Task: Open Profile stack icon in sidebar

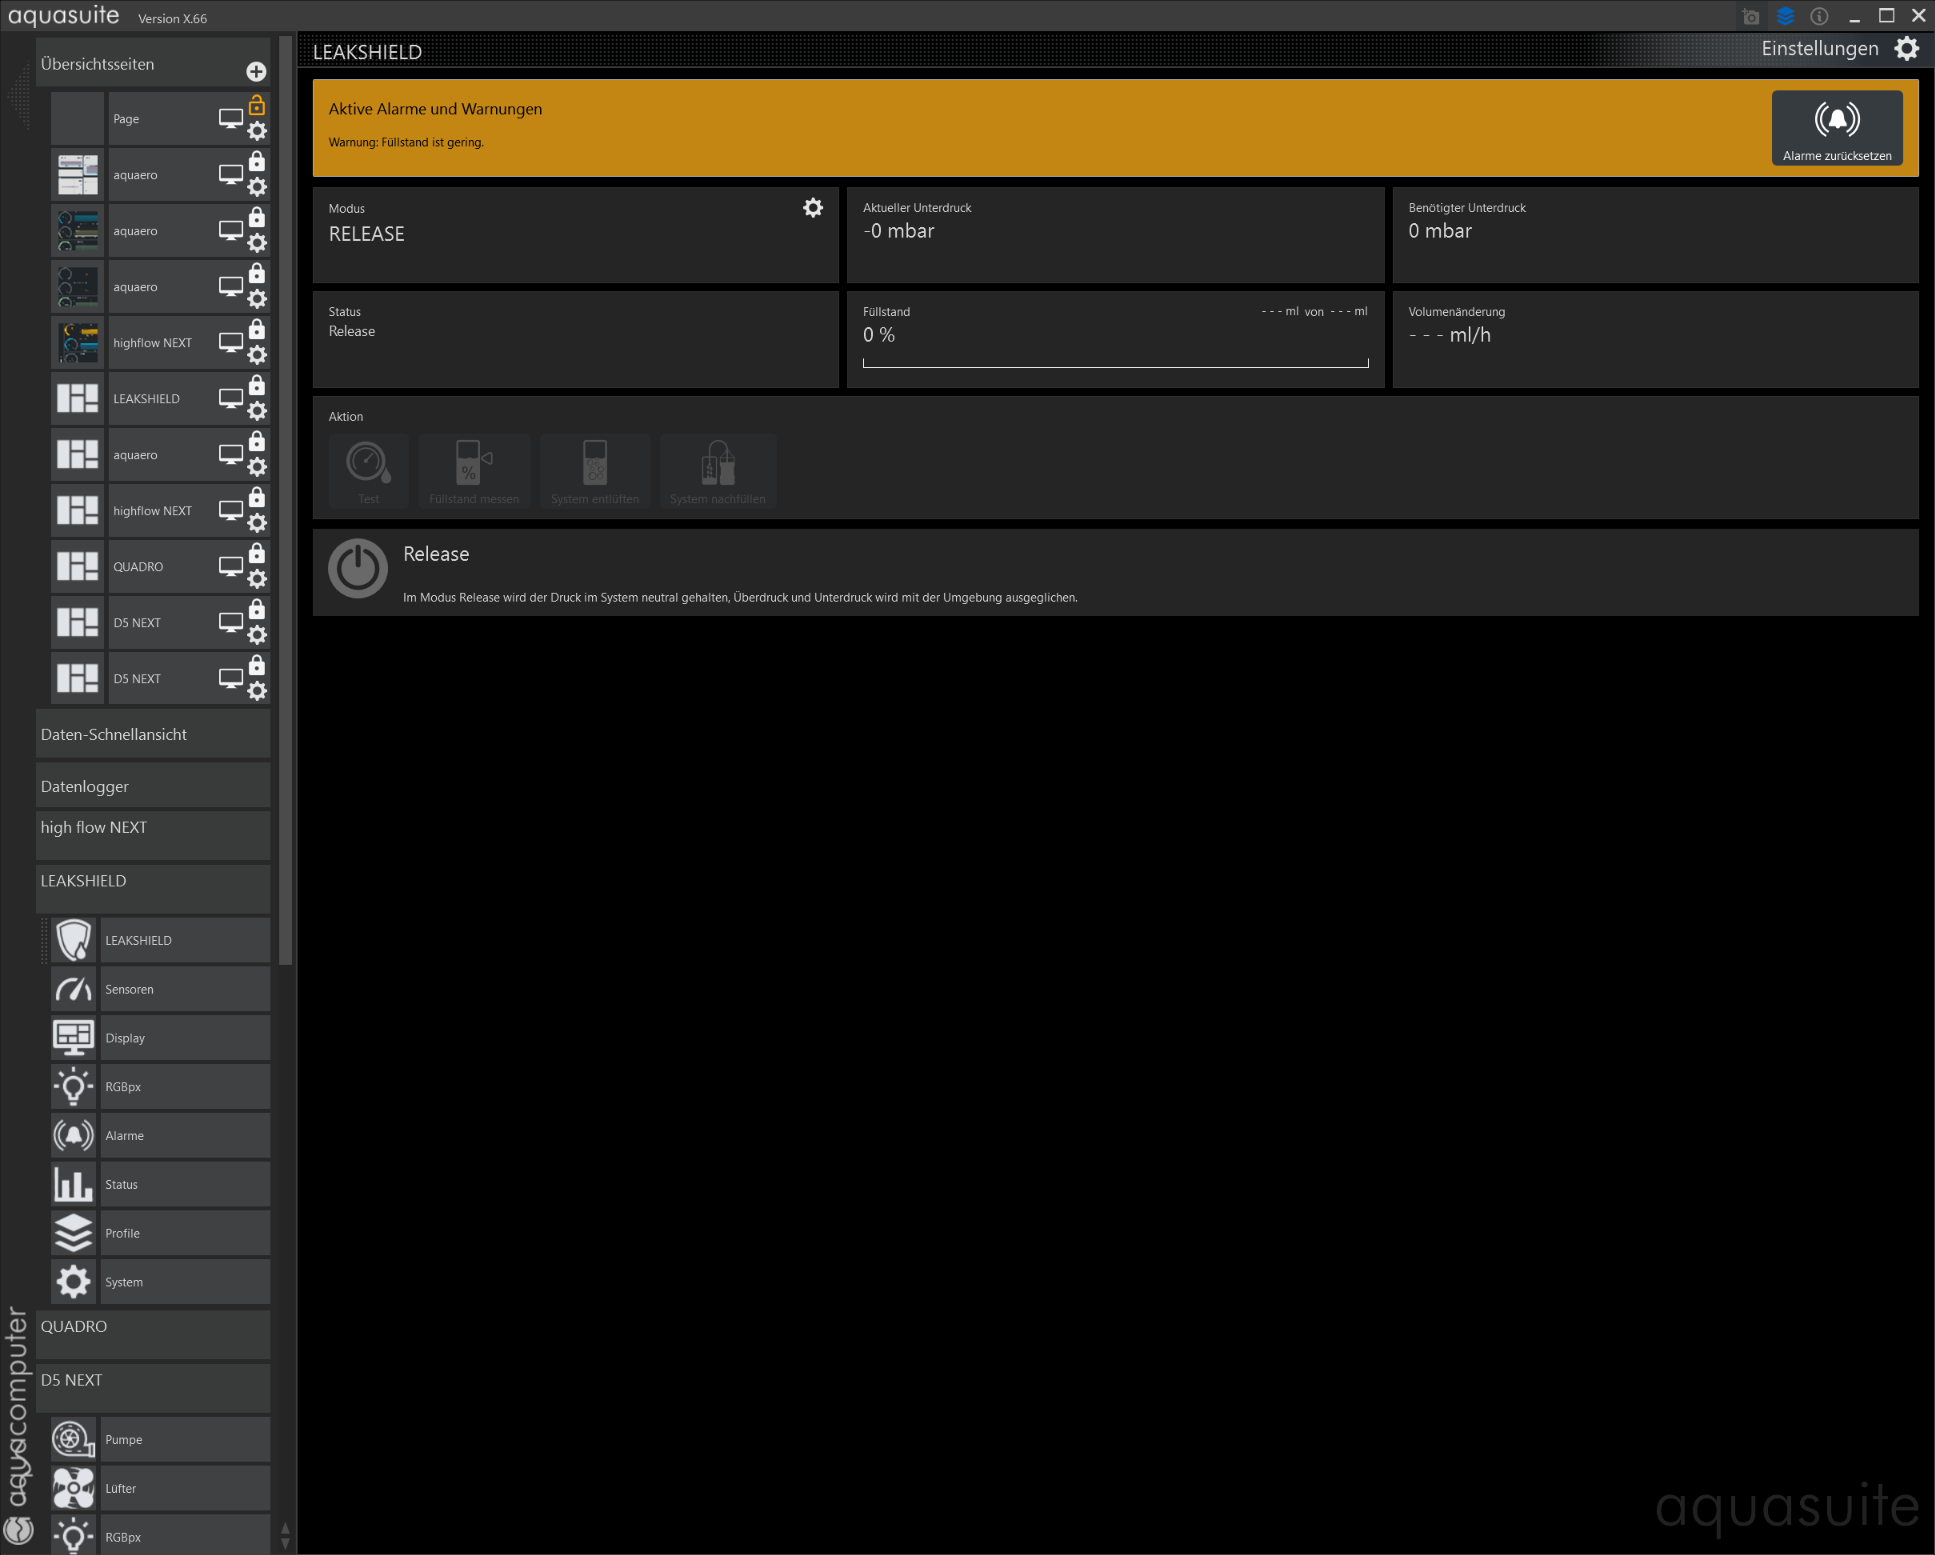Action: [74, 1233]
